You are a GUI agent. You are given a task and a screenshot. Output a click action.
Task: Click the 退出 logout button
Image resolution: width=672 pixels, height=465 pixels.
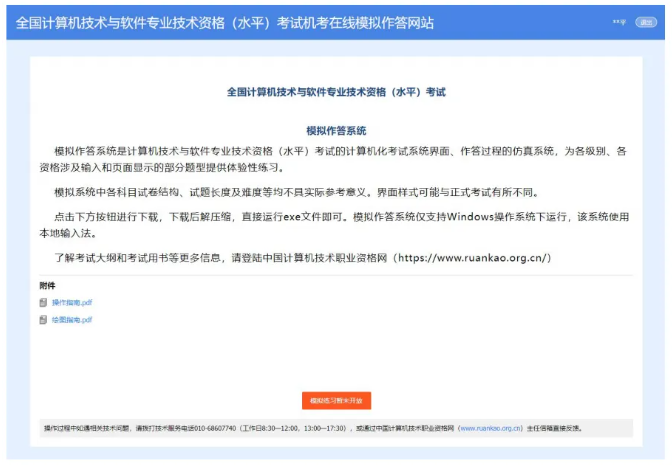tap(645, 22)
